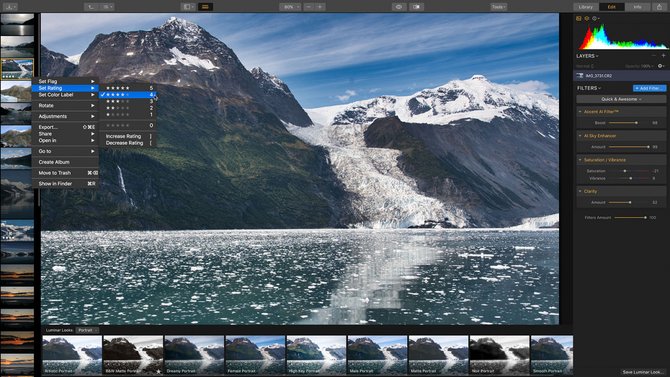Screen dimensions: 670x377
Task: Select the IMG_3731.CR2 layer
Action: 621,76
